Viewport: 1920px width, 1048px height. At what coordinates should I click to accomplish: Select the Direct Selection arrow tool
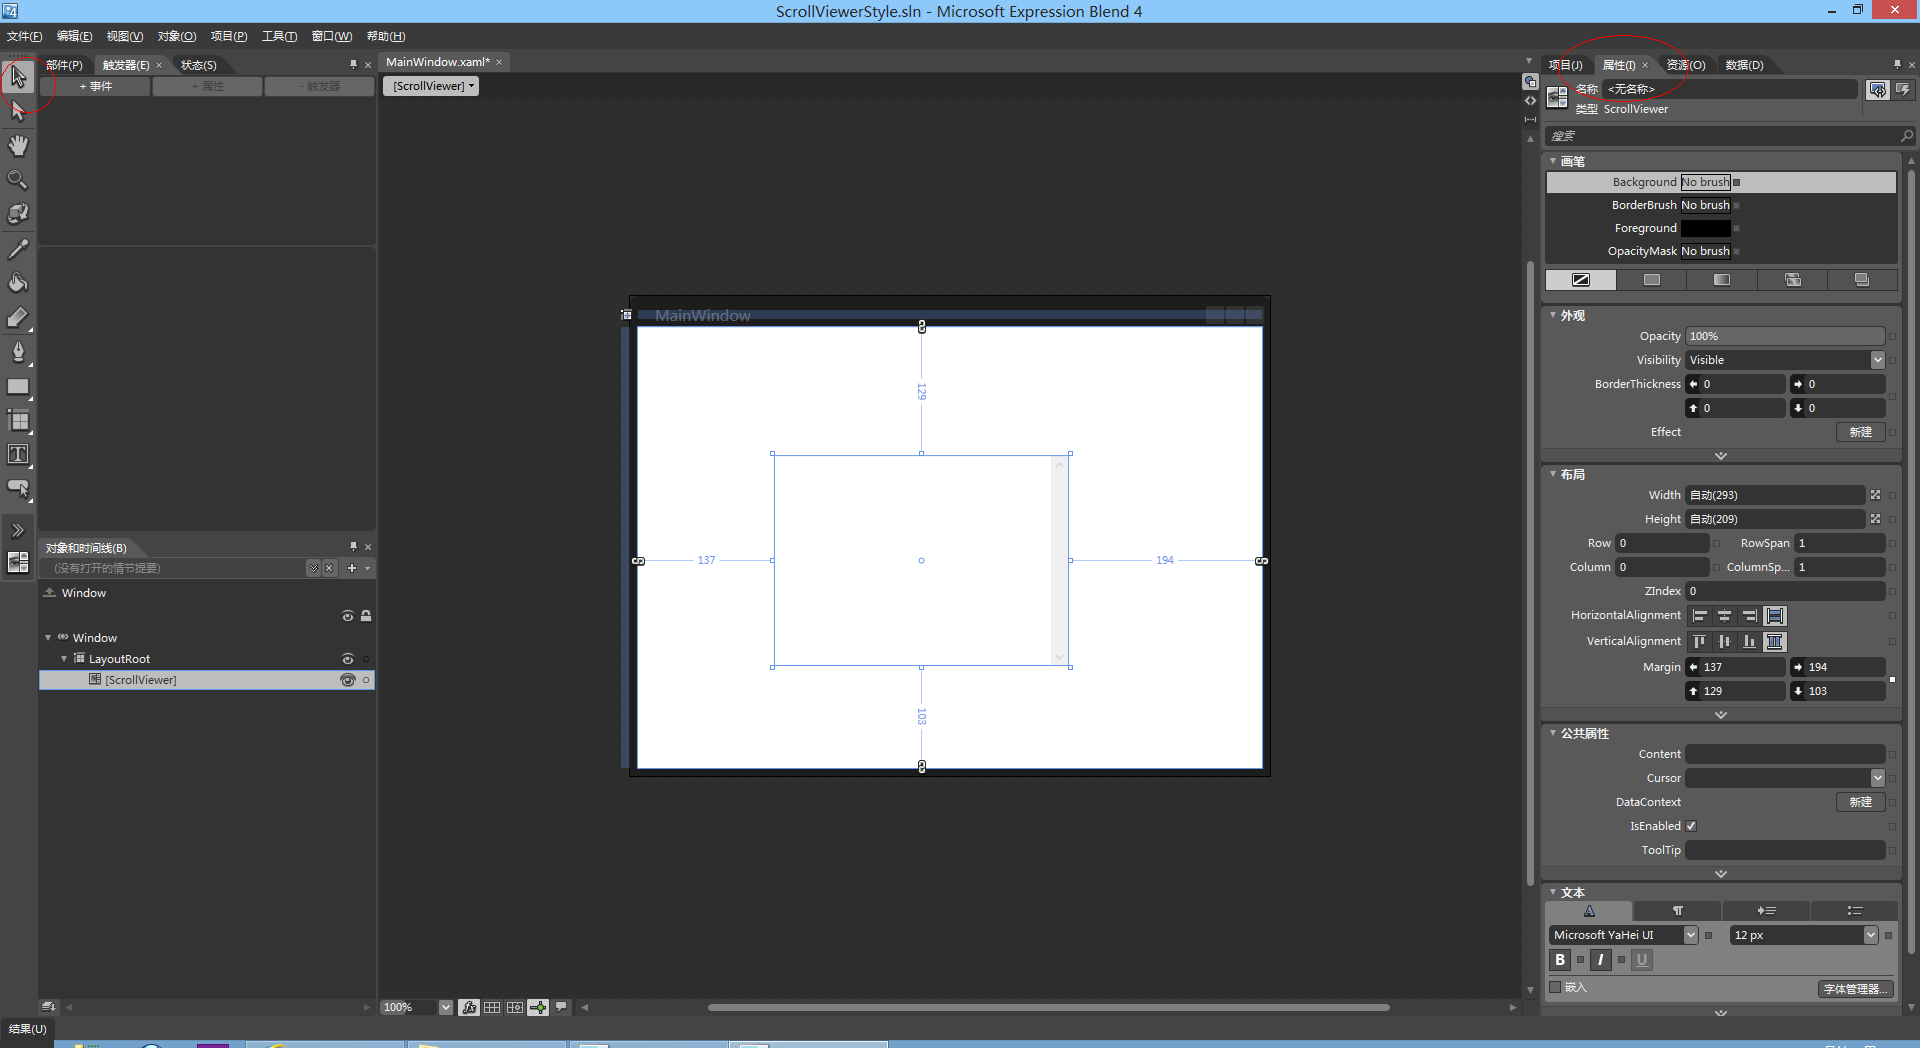click(18, 111)
